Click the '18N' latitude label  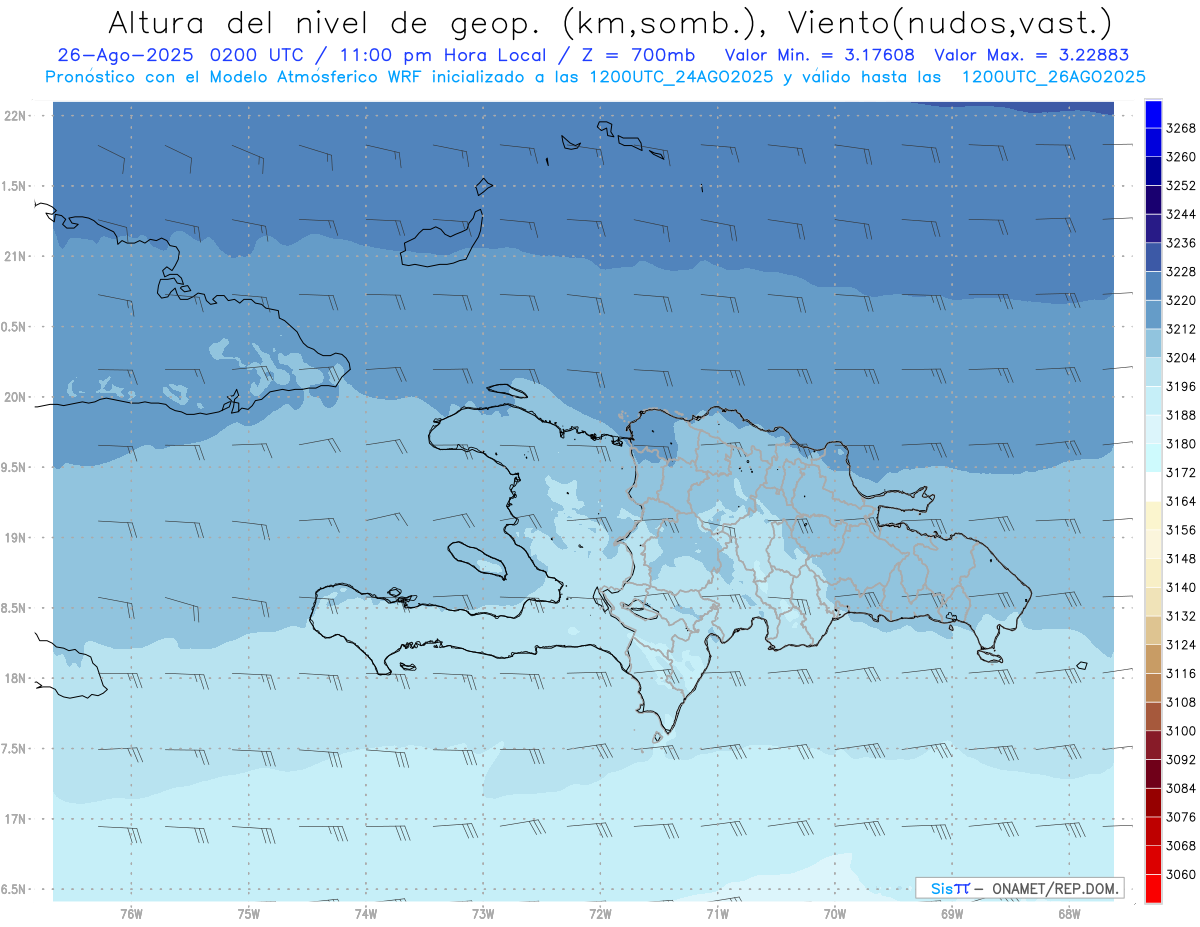click(16, 678)
